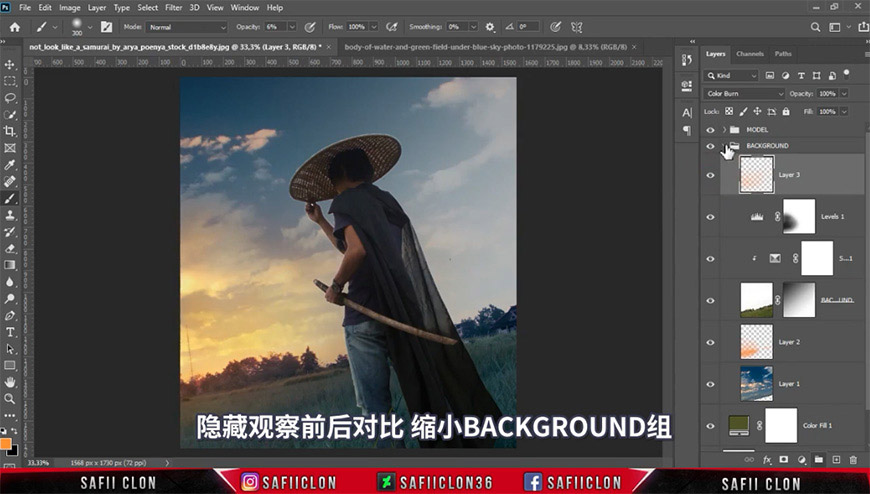Toggle pressure for opacity button

(x=310, y=27)
